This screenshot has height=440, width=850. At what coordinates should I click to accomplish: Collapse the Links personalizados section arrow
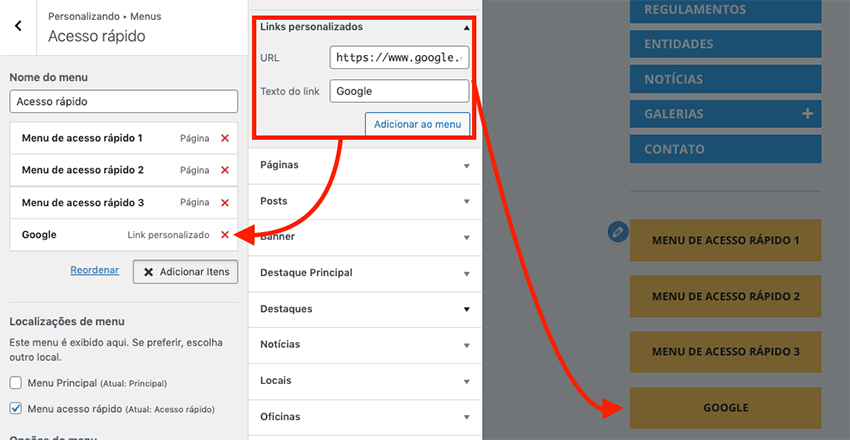465,27
